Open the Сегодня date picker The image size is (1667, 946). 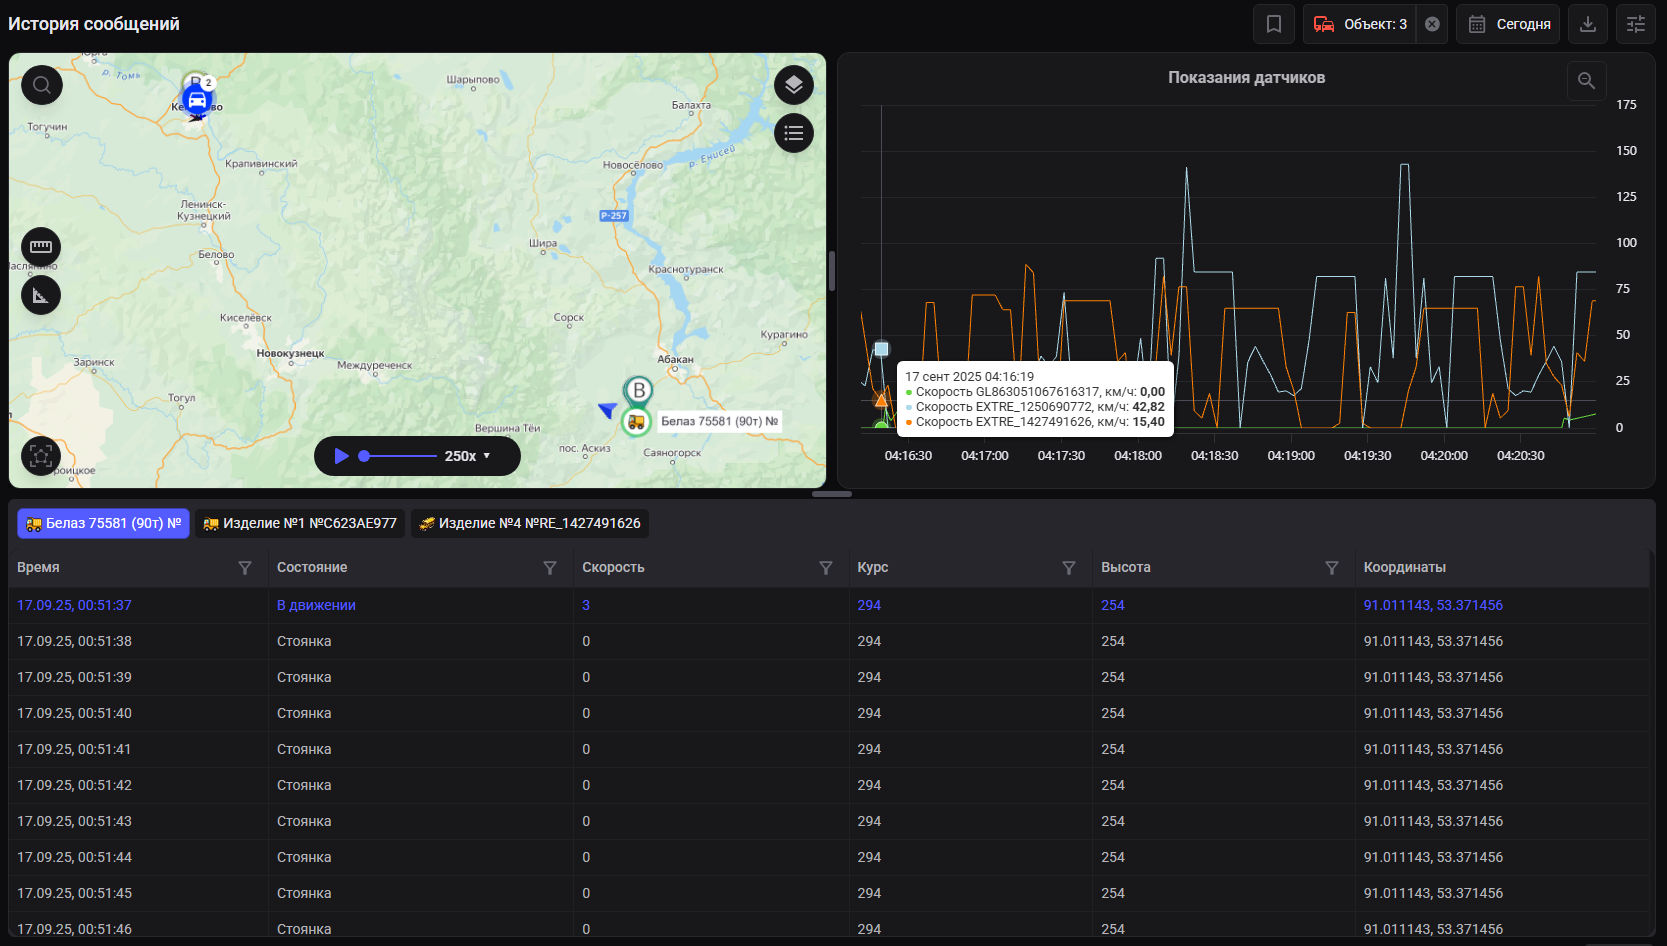(x=1508, y=24)
